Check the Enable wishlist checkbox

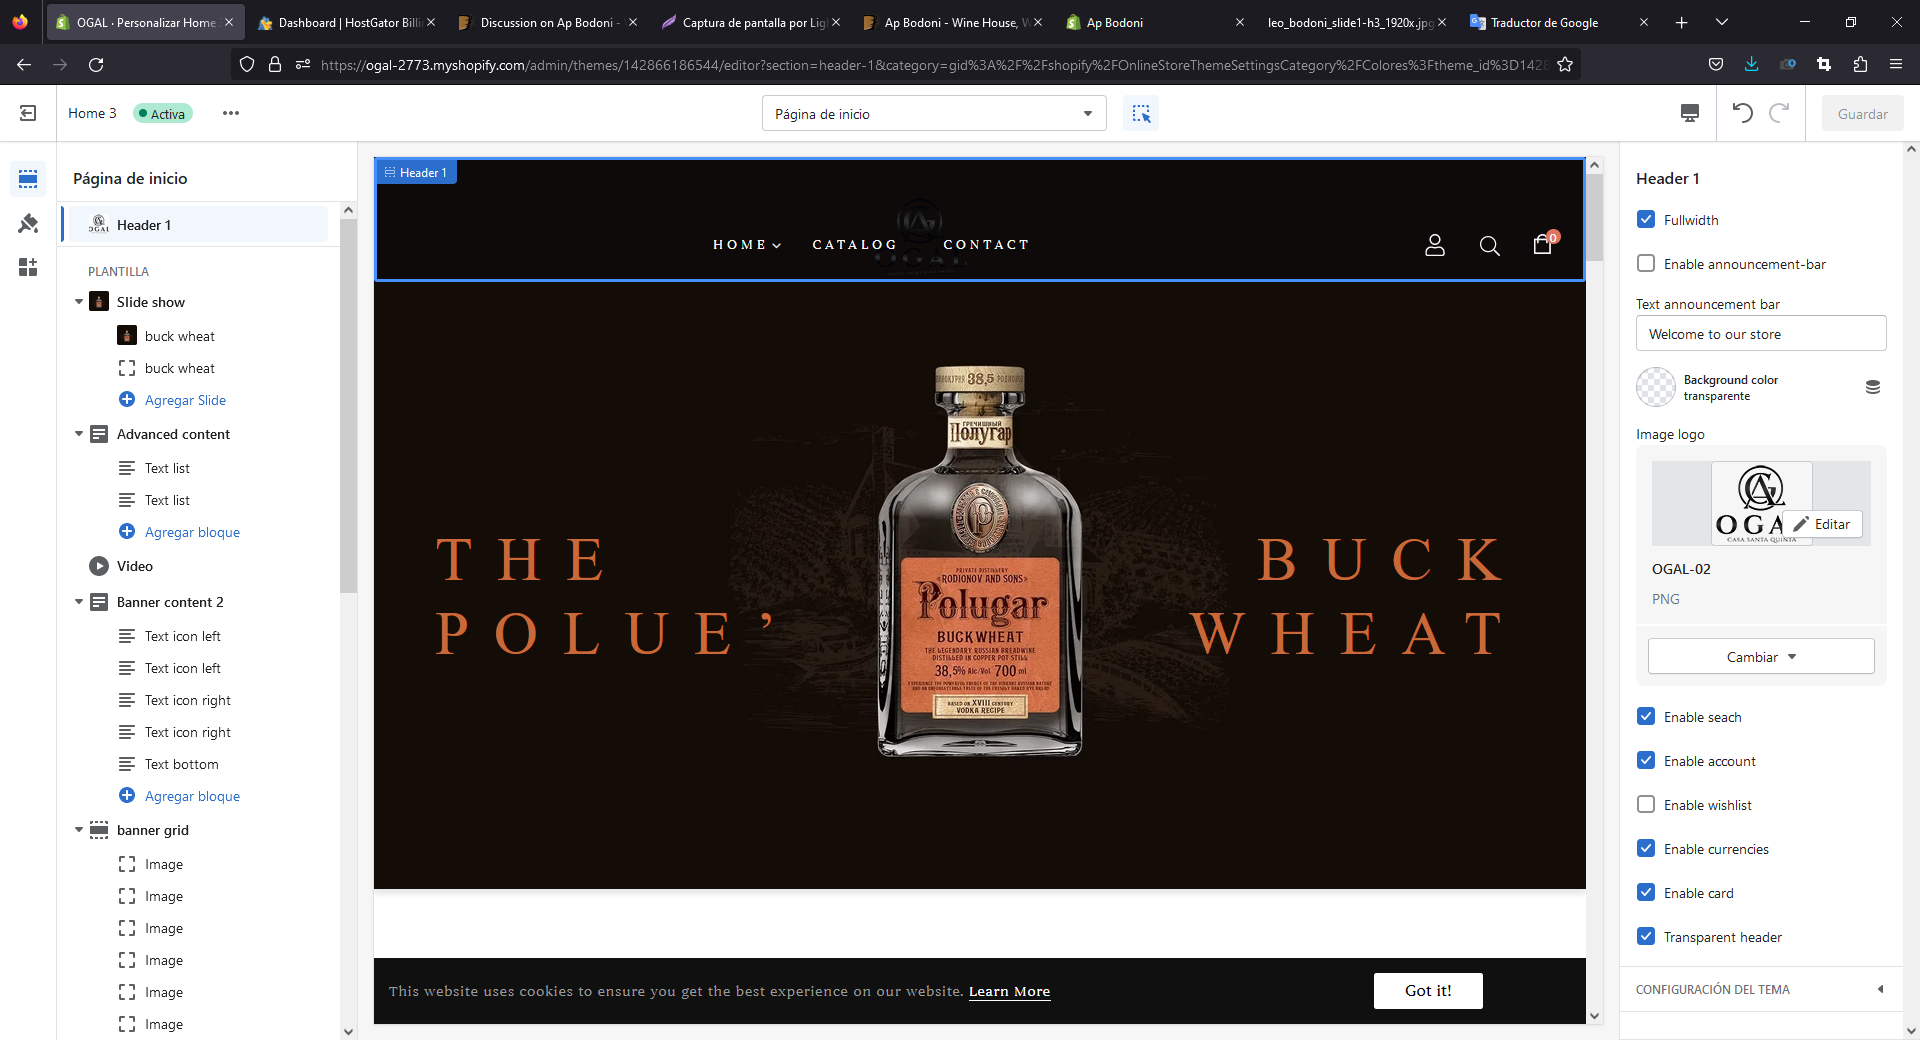pos(1646,804)
